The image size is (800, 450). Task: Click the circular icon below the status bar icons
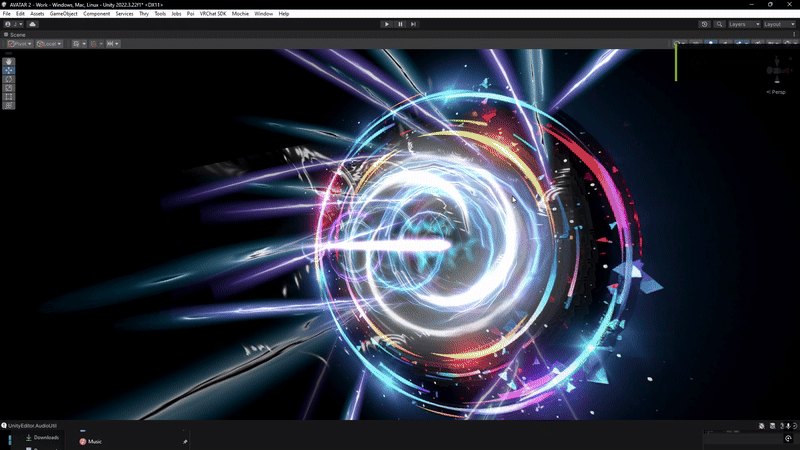click(x=788, y=438)
